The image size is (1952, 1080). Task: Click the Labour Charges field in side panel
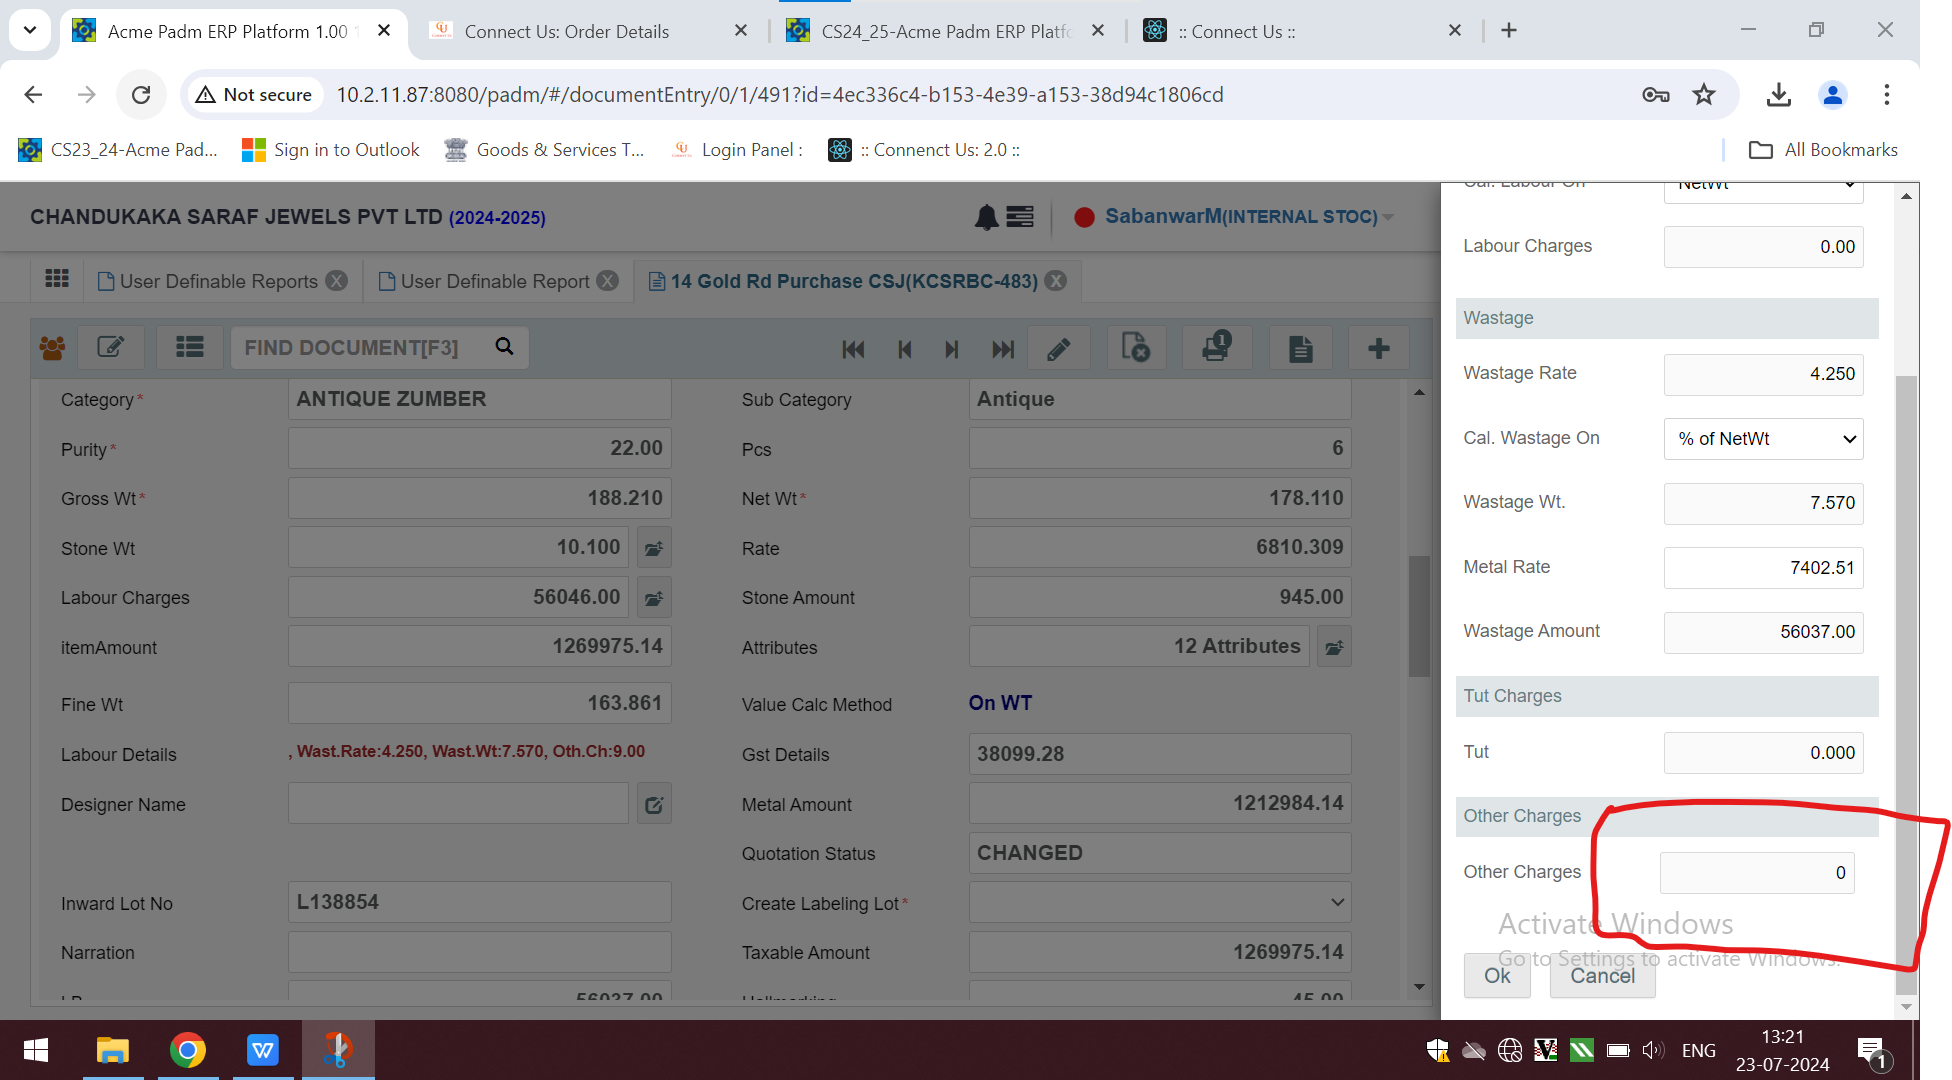pyautogui.click(x=1763, y=247)
